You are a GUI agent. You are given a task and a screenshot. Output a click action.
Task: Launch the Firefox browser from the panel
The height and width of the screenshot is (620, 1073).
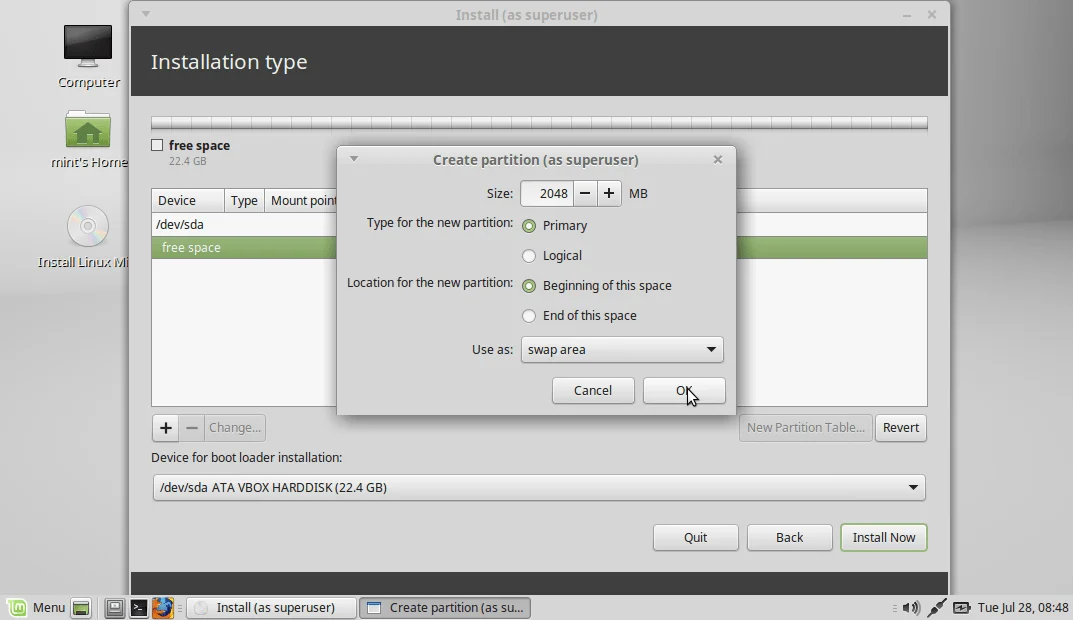tap(163, 607)
